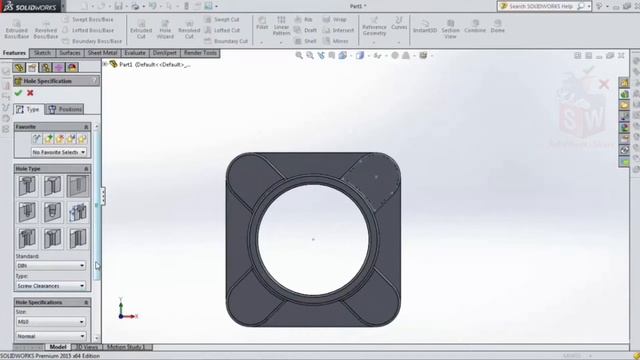The image size is (640, 360).
Task: Click the DisplayManager tab icon
Action: coord(72,67)
